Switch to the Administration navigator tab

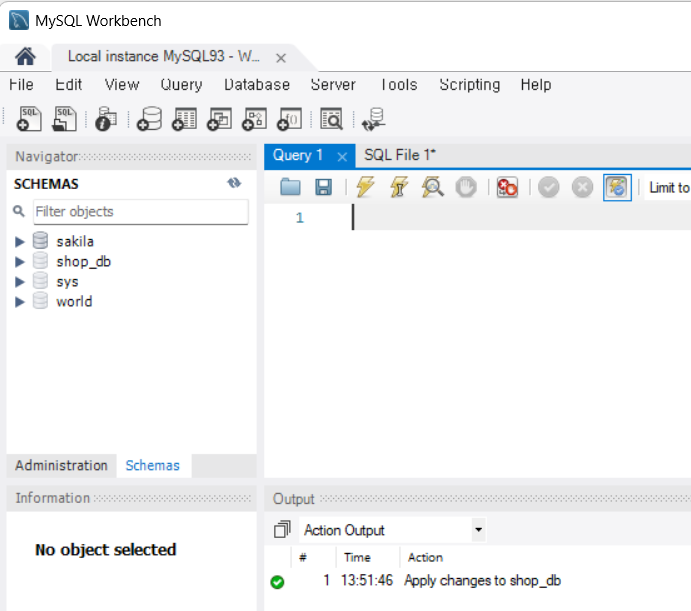61,466
